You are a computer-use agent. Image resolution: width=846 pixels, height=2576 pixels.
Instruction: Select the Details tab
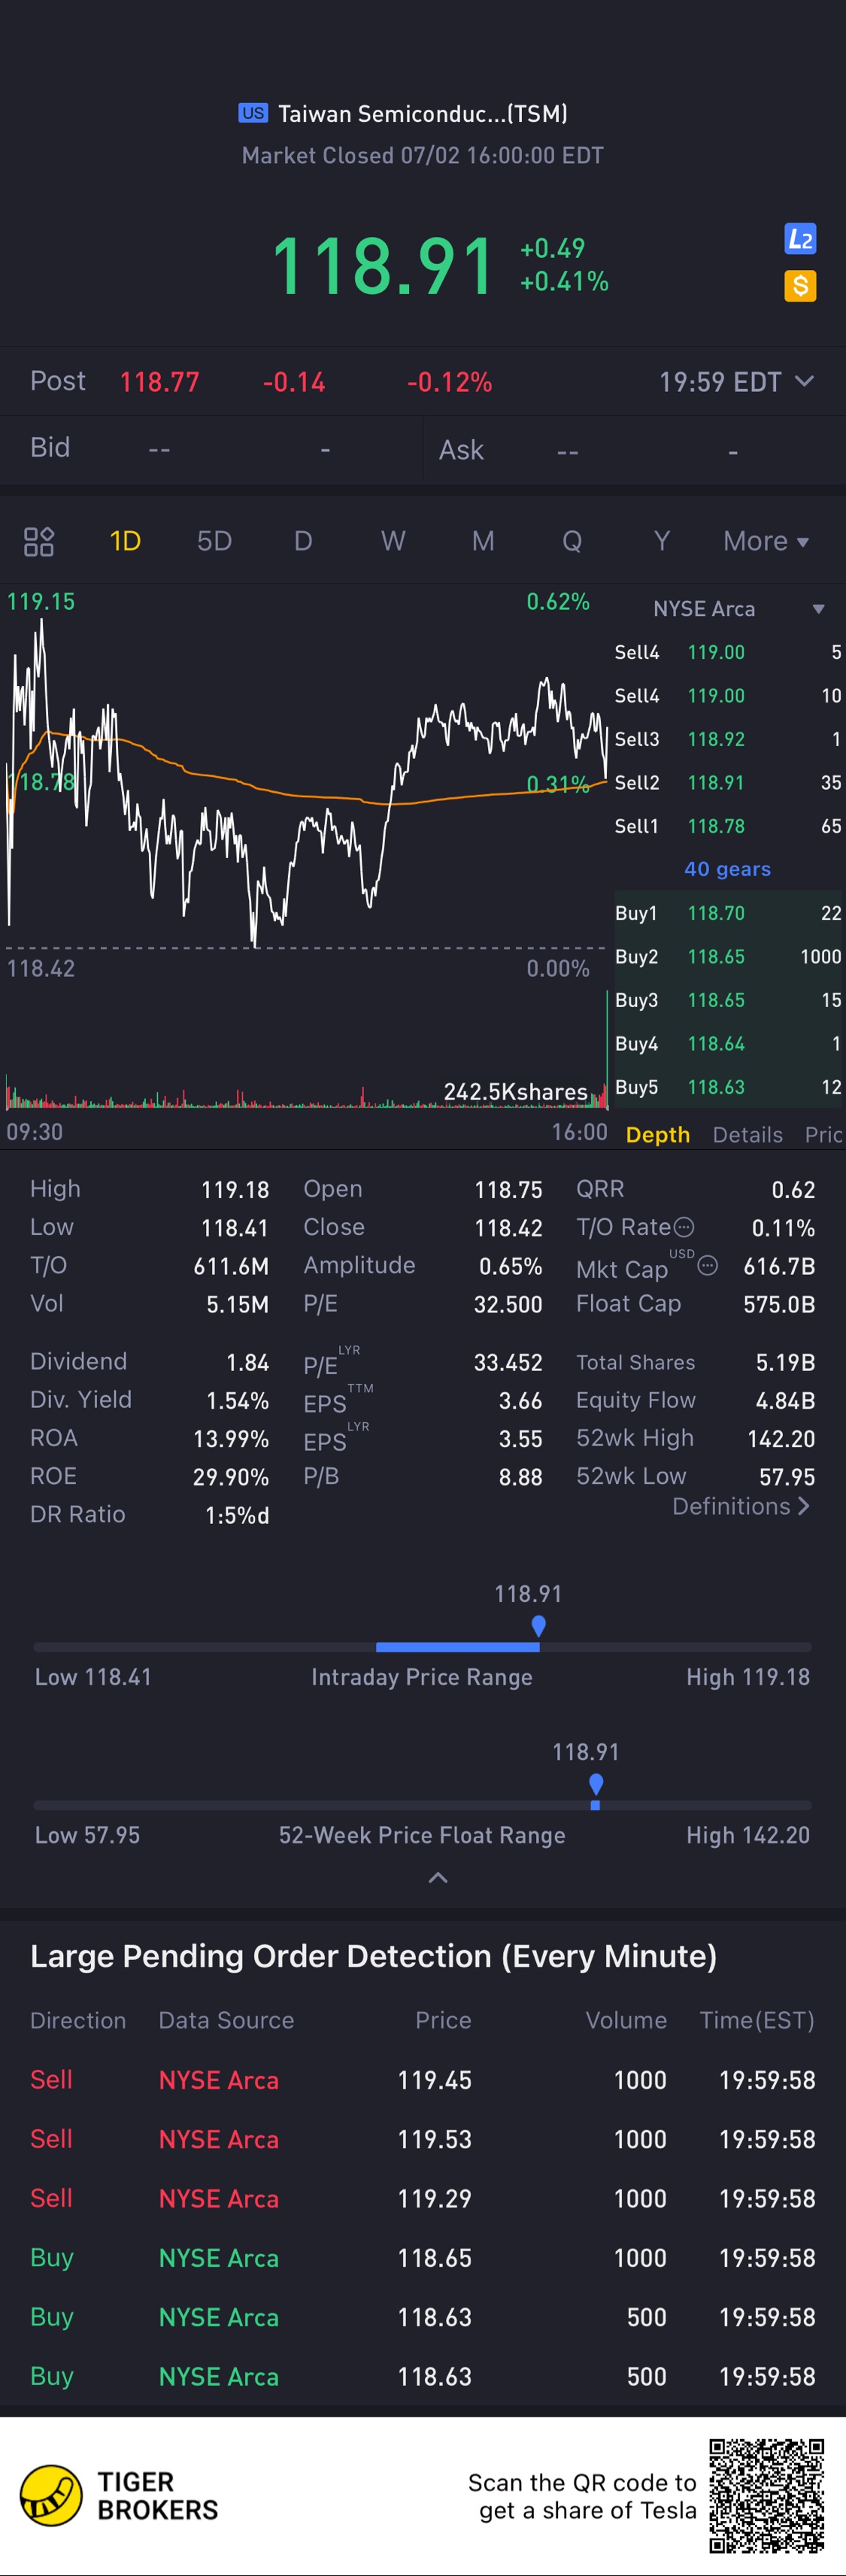pos(748,1134)
